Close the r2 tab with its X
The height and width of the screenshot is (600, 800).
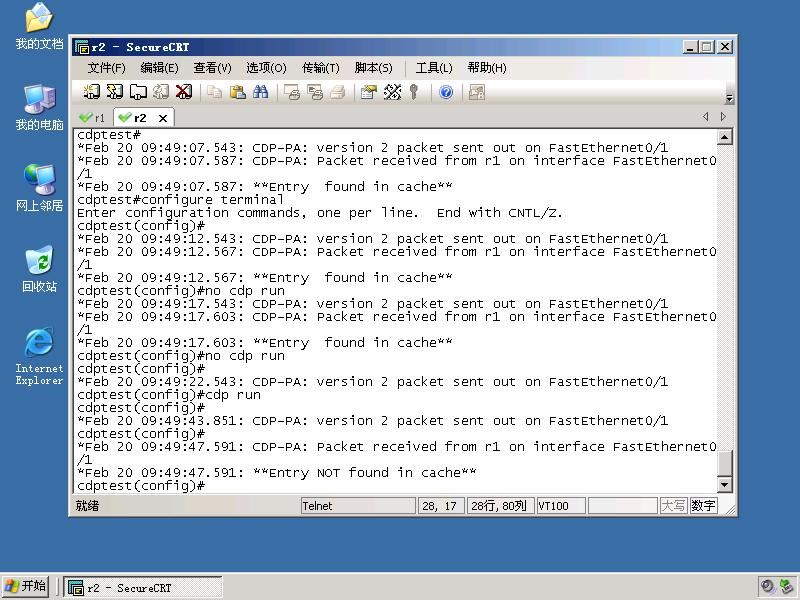pos(163,118)
